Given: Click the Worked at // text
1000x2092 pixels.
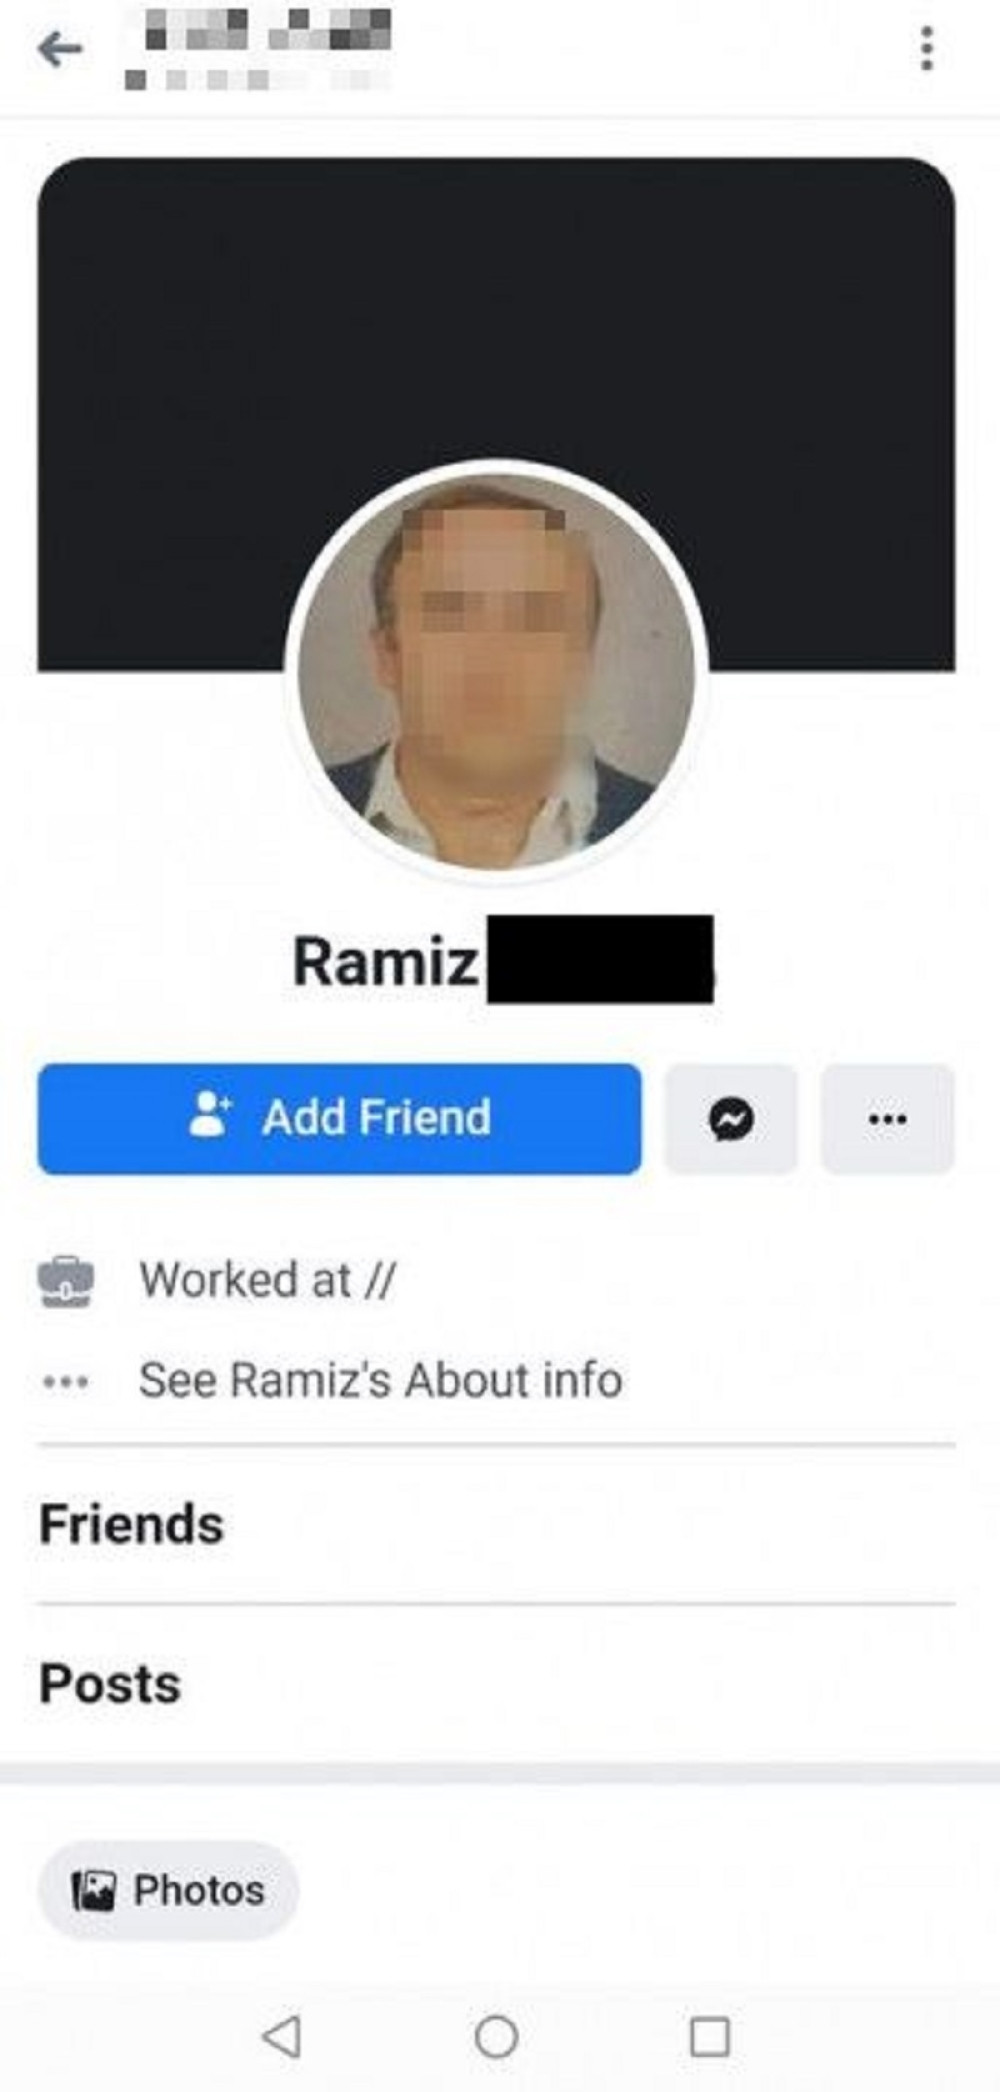Looking at the screenshot, I should [x=268, y=1280].
